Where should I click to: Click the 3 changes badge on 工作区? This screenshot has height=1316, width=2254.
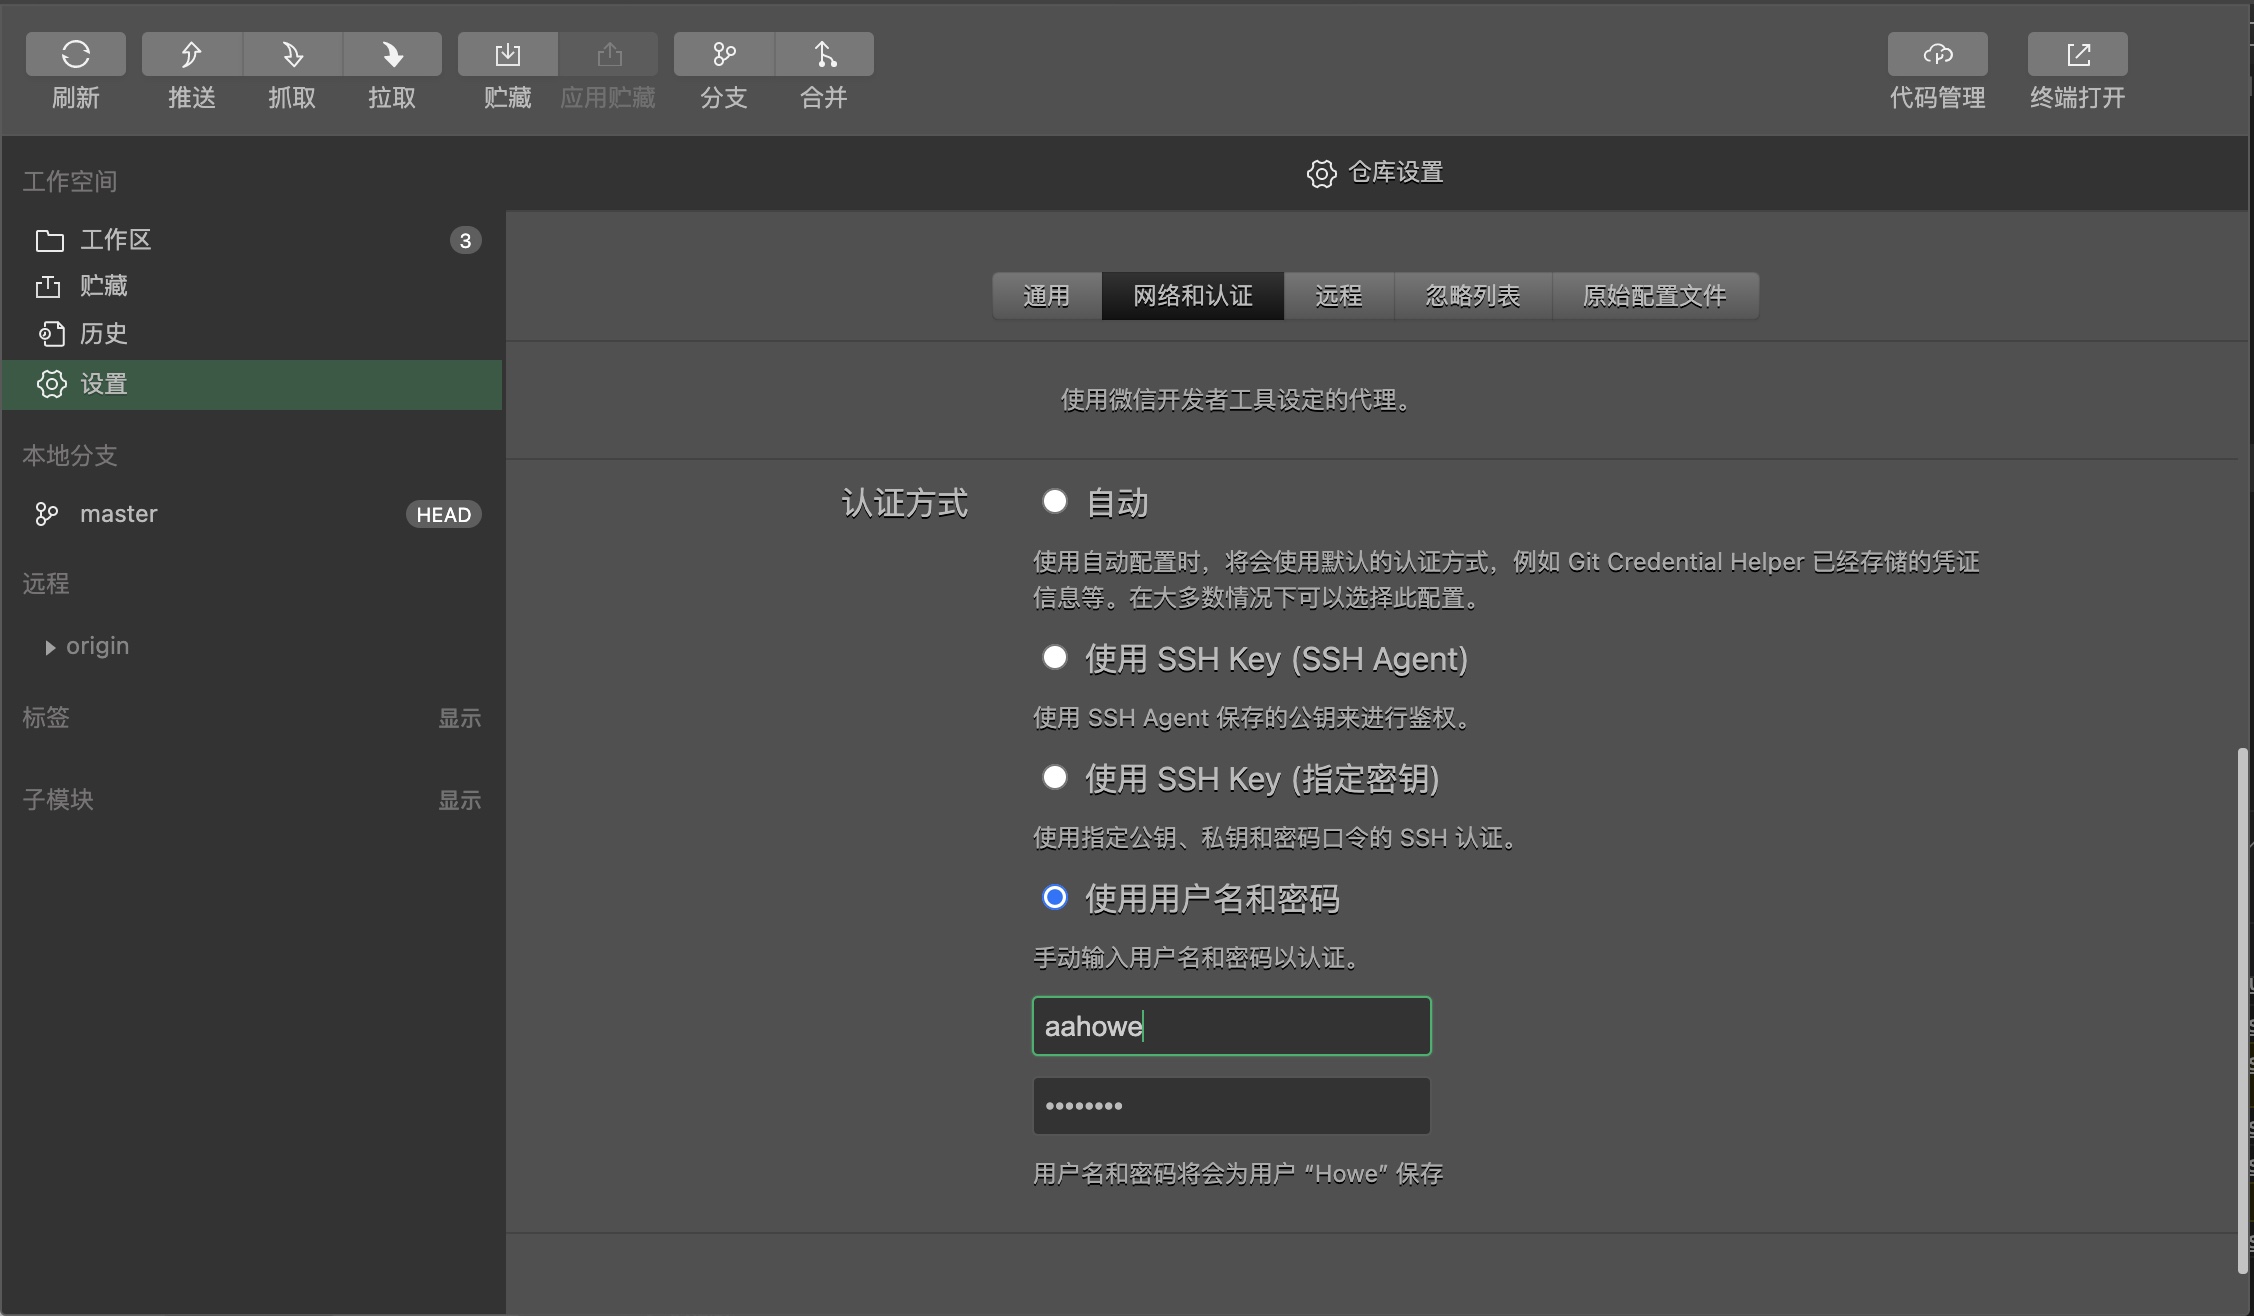(x=465, y=240)
